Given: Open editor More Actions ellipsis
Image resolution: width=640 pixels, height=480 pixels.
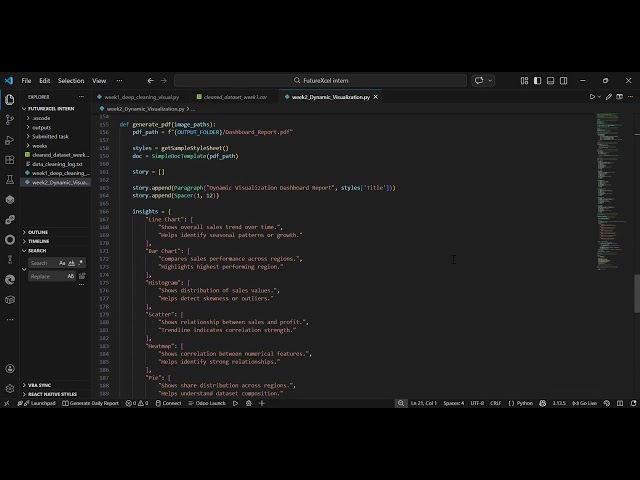Looking at the screenshot, I should 631,97.
